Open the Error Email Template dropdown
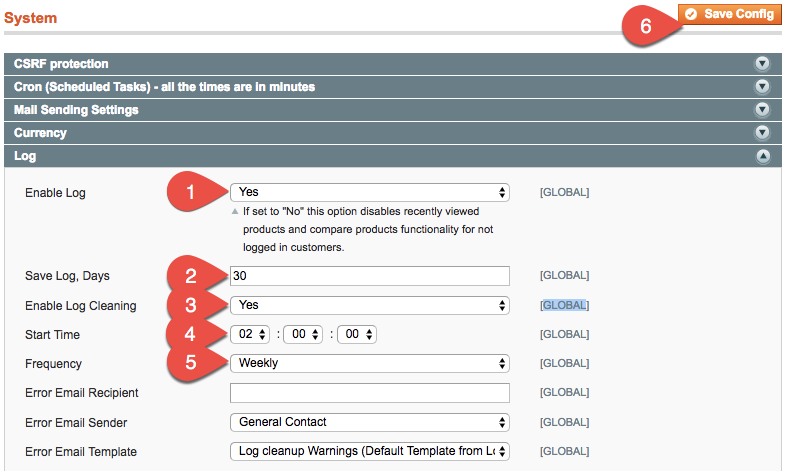Image resolution: width=789 pixels, height=471 pixels. (x=369, y=451)
